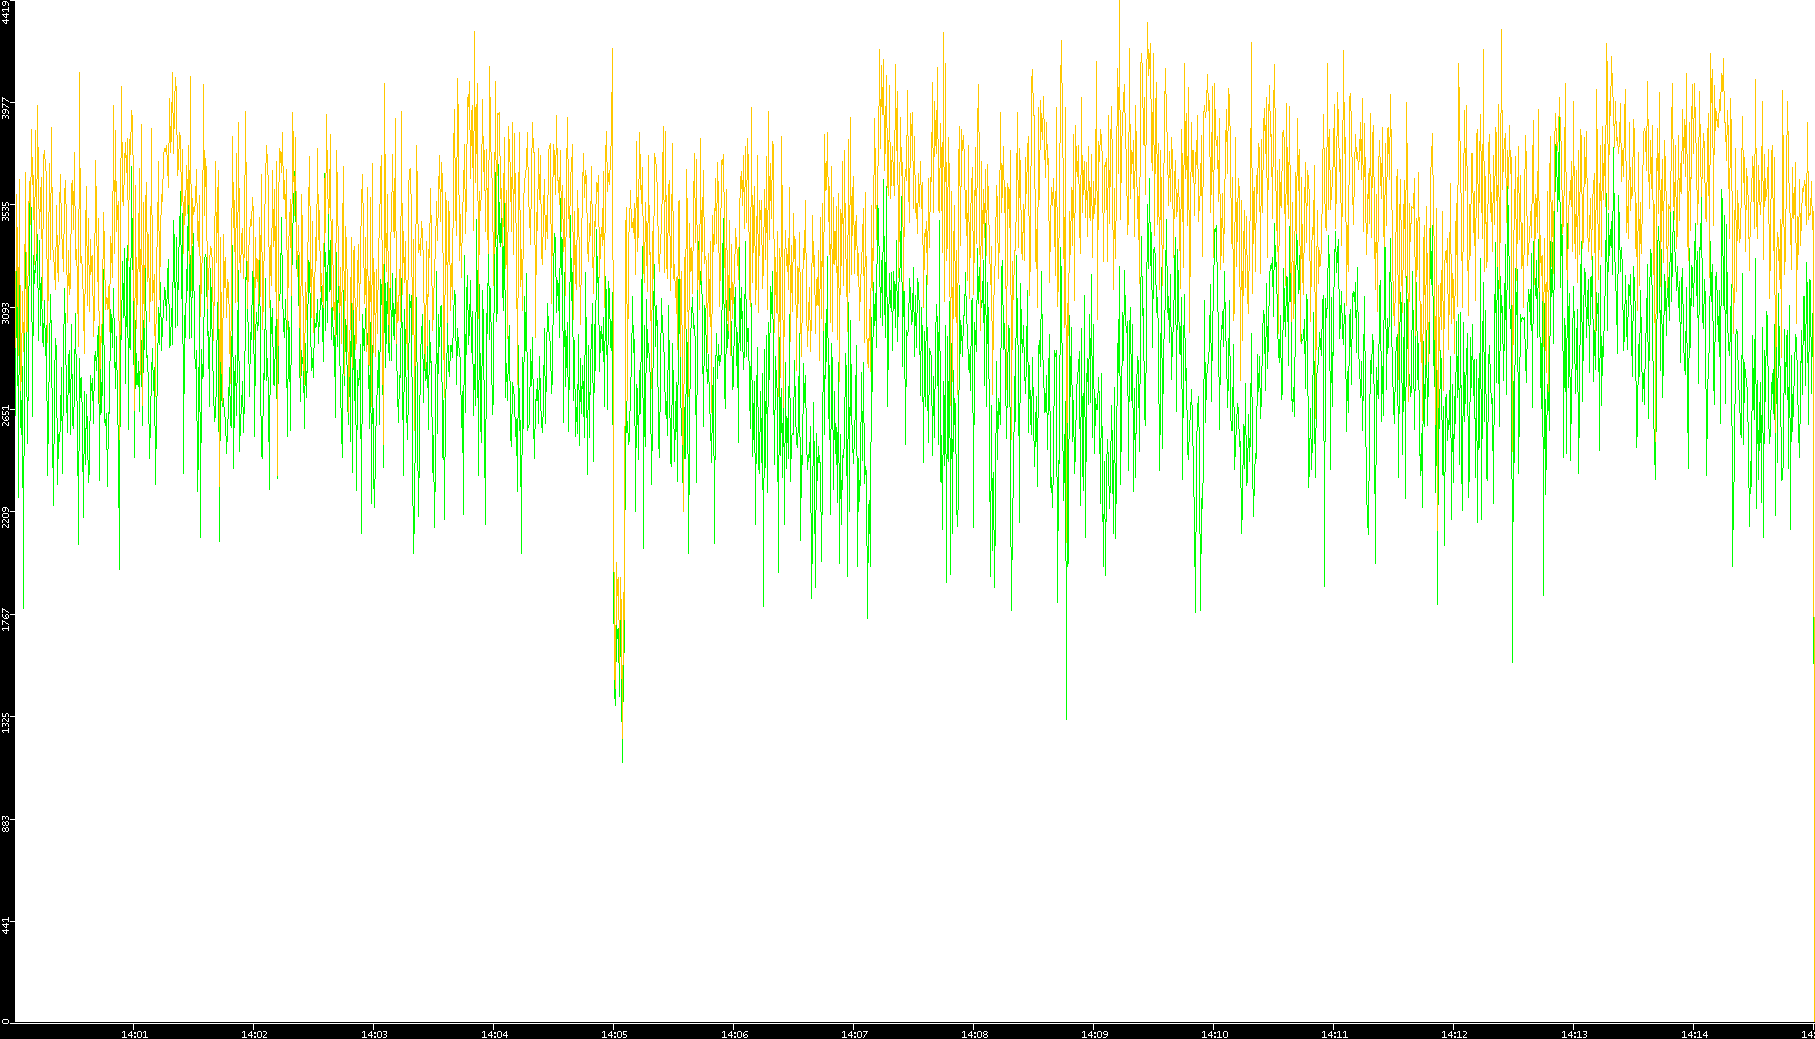Click the 3535 y-axis value label
Viewport: 1815px width, 1039px height.
point(6,211)
